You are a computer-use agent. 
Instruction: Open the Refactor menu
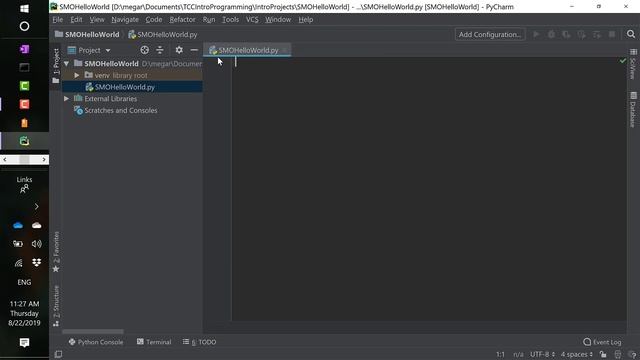[x=182, y=20]
